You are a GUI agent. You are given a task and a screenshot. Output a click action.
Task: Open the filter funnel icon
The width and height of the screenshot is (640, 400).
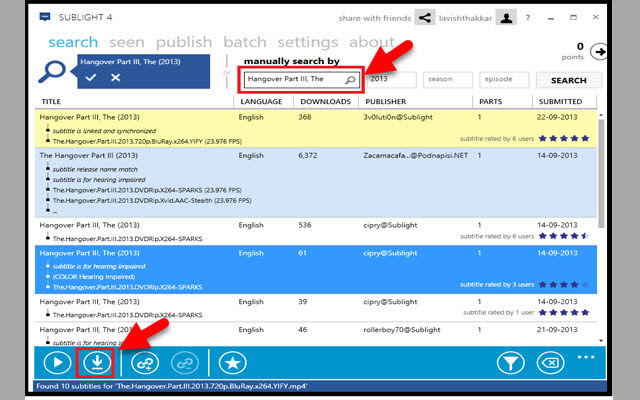[x=511, y=362]
